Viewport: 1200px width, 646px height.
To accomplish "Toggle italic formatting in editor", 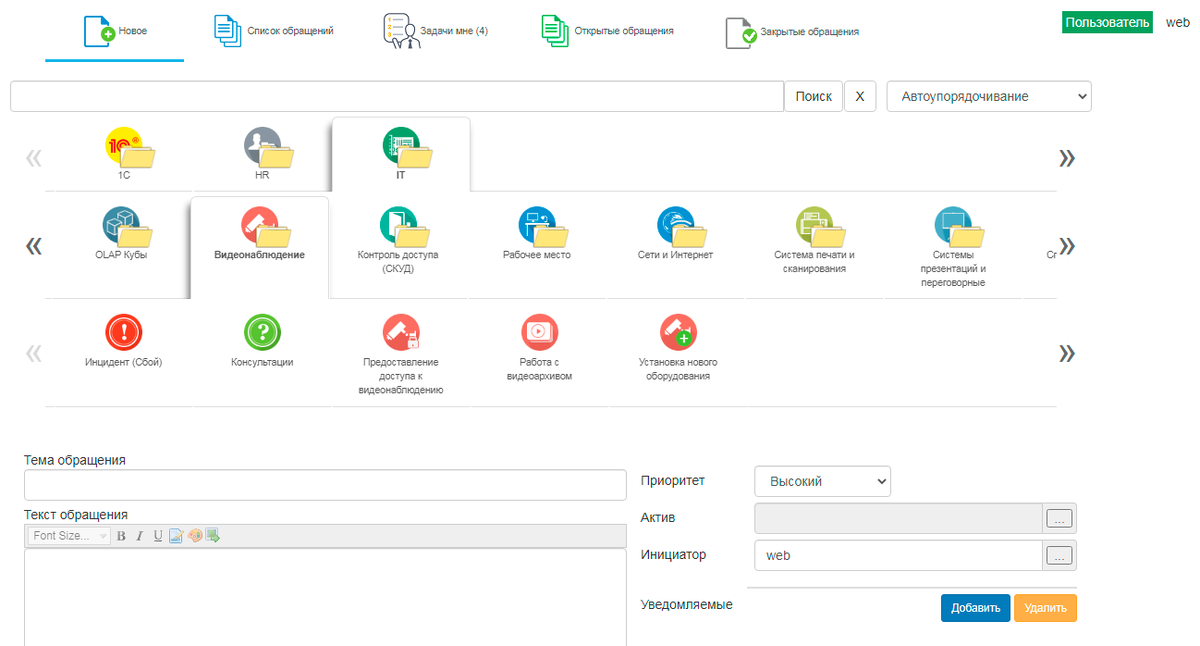I will (x=139, y=536).
